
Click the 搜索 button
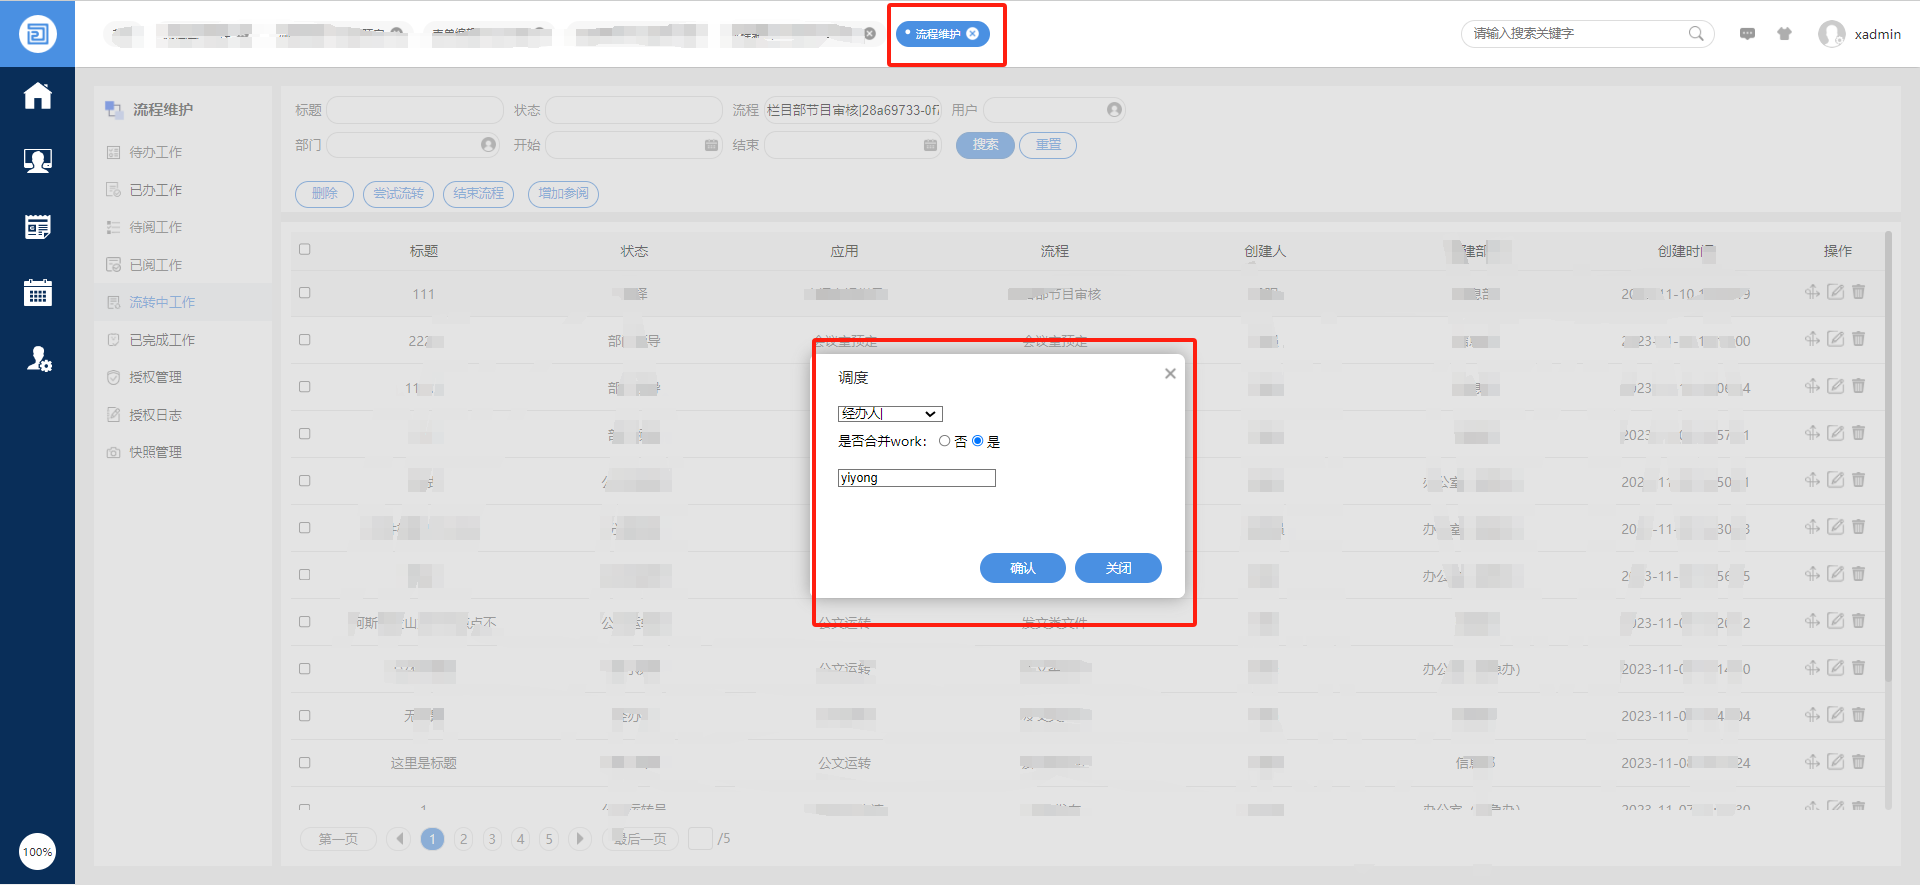coord(985,145)
